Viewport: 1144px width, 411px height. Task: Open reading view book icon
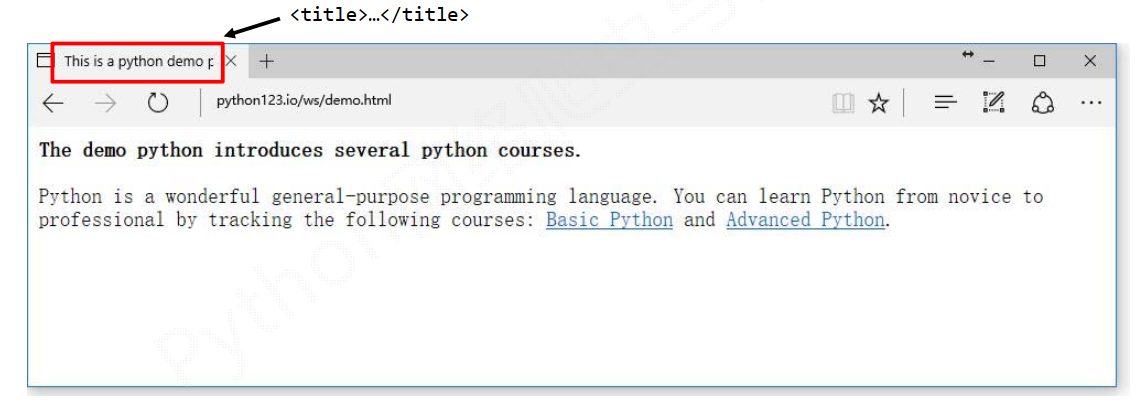(843, 104)
